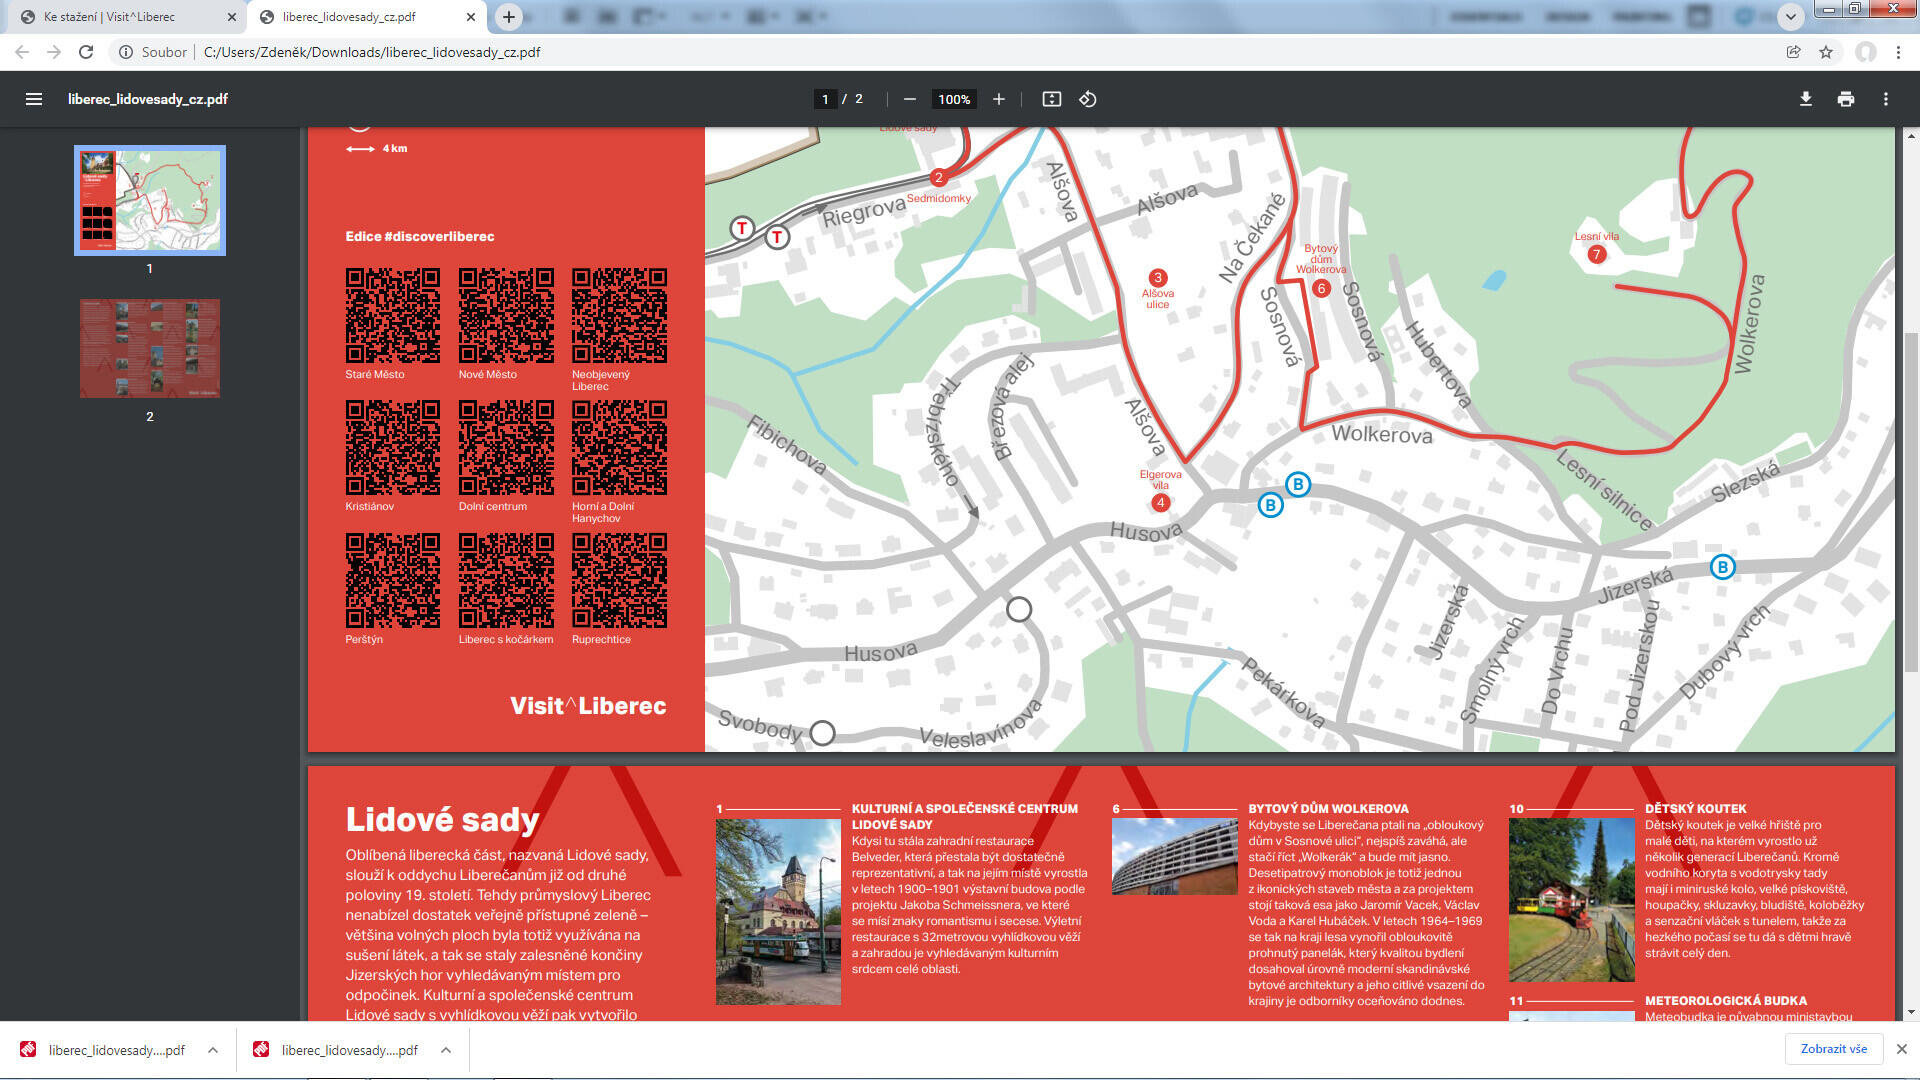Image resolution: width=1920 pixels, height=1080 pixels.
Task: Share this page icon in address bar
Action: pos(1794,52)
